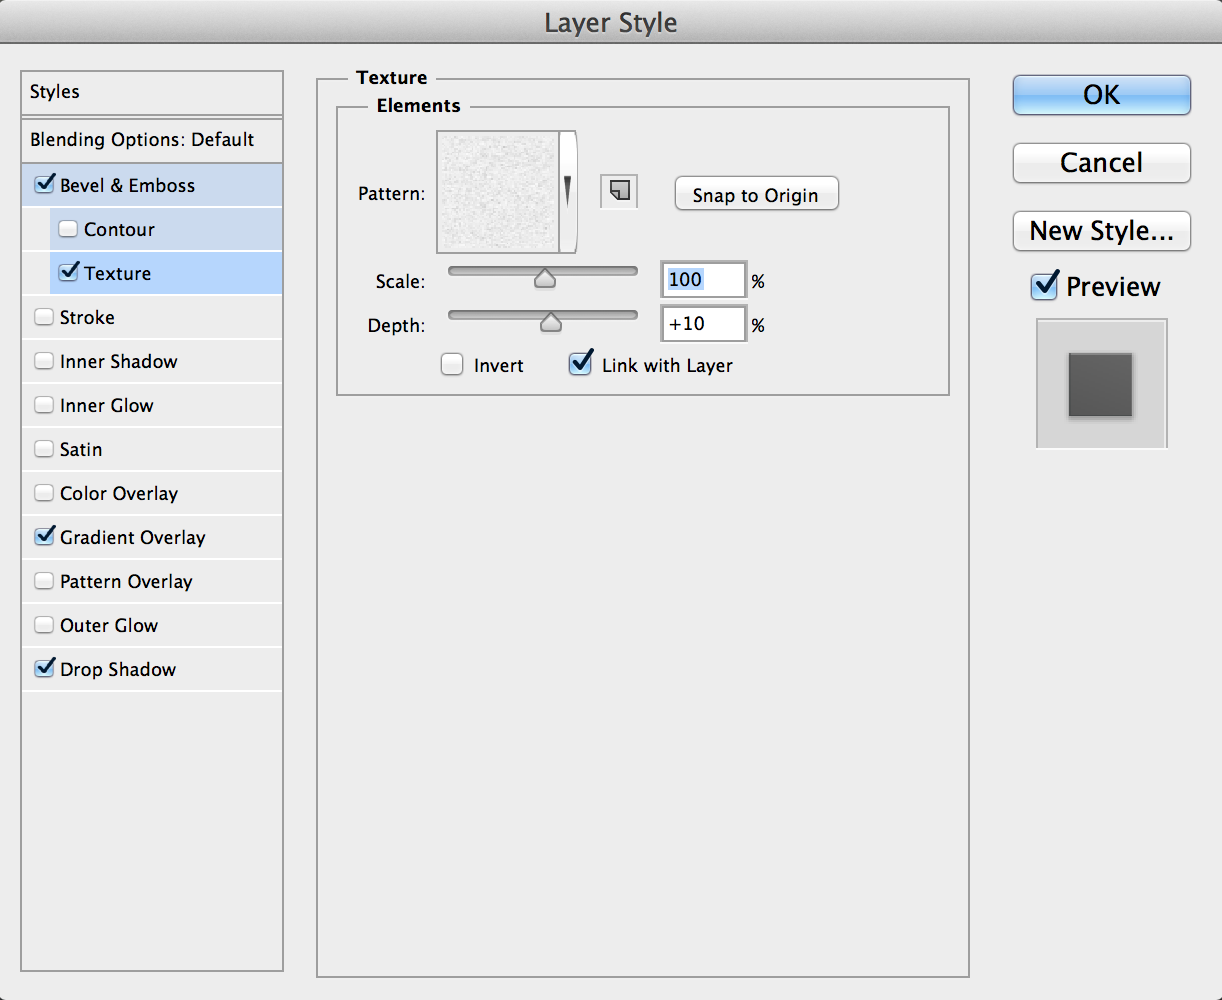The height and width of the screenshot is (1000, 1222).
Task: Turn off the Preview checkbox
Action: pyautogui.click(x=1044, y=287)
